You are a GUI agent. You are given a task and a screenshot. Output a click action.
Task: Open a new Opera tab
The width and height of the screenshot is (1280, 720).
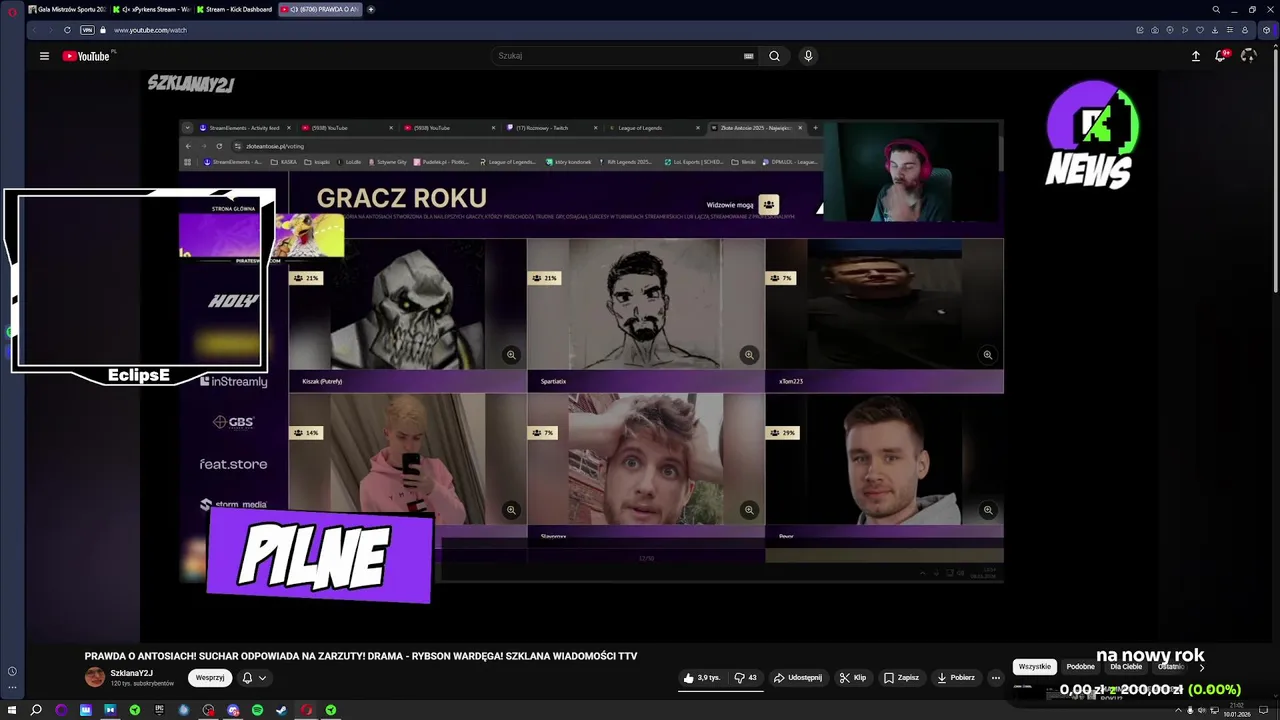[x=371, y=9]
